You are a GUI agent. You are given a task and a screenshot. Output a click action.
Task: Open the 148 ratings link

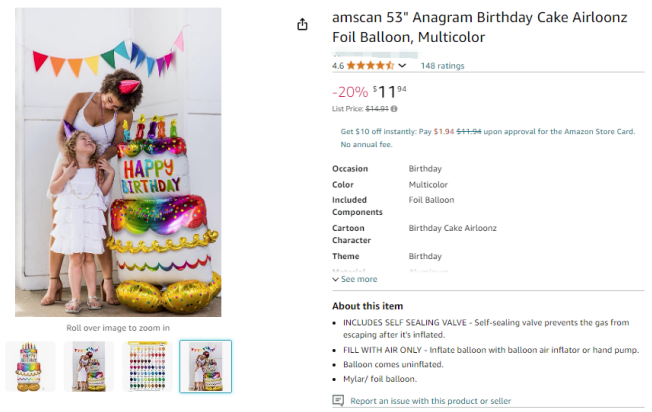coord(442,66)
